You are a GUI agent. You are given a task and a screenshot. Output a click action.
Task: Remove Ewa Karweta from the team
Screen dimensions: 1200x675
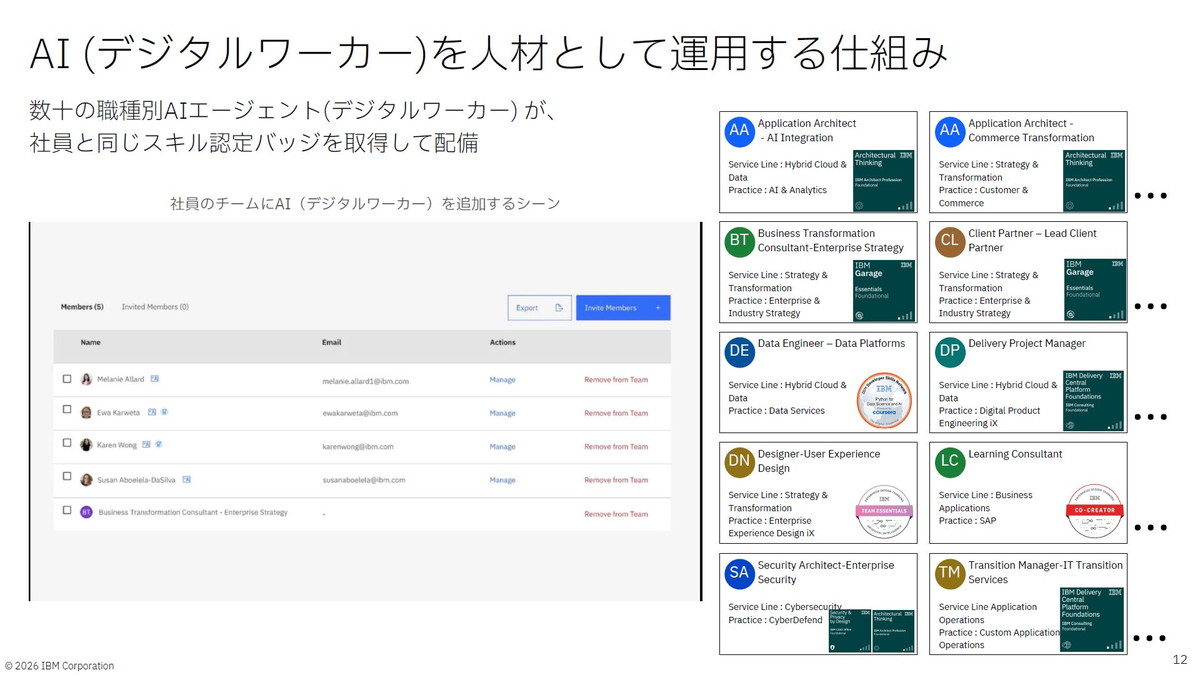(616, 413)
